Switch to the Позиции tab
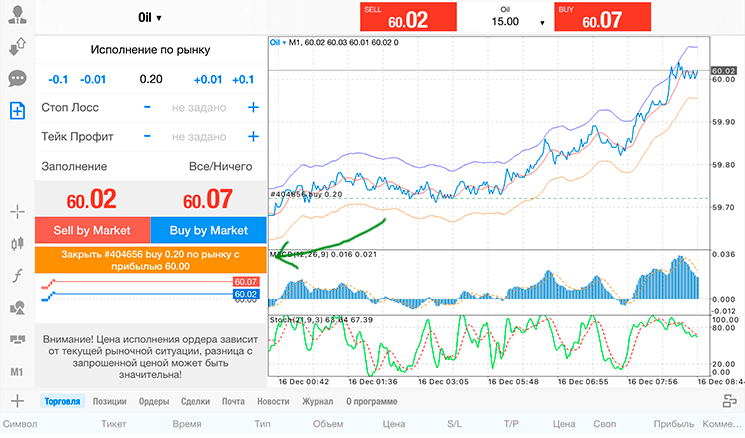 click(x=109, y=401)
